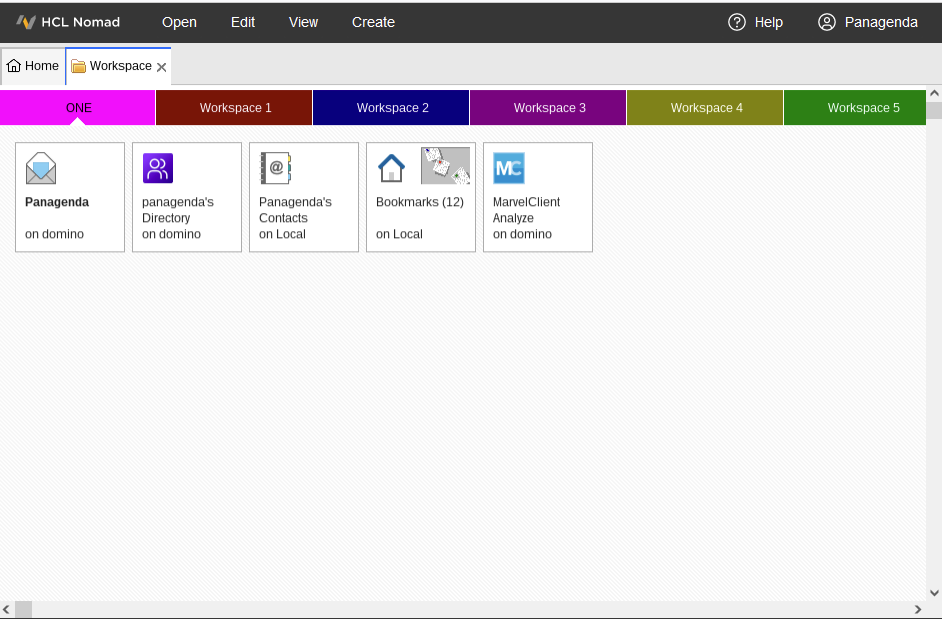This screenshot has width=942, height=619.
Task: Switch to the Workspace tab
Action: tap(118, 66)
